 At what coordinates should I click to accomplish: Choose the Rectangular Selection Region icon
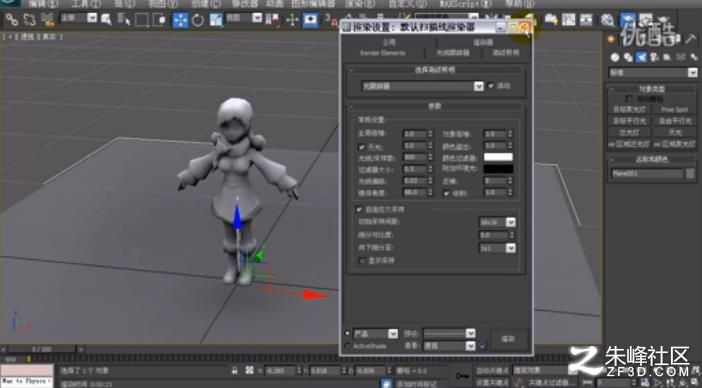(x=141, y=20)
